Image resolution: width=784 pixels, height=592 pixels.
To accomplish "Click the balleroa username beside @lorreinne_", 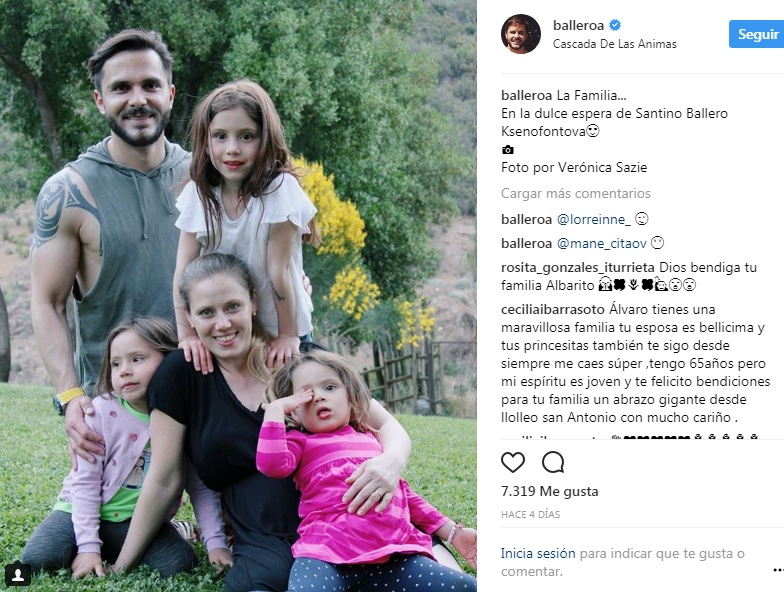I will click(526, 219).
